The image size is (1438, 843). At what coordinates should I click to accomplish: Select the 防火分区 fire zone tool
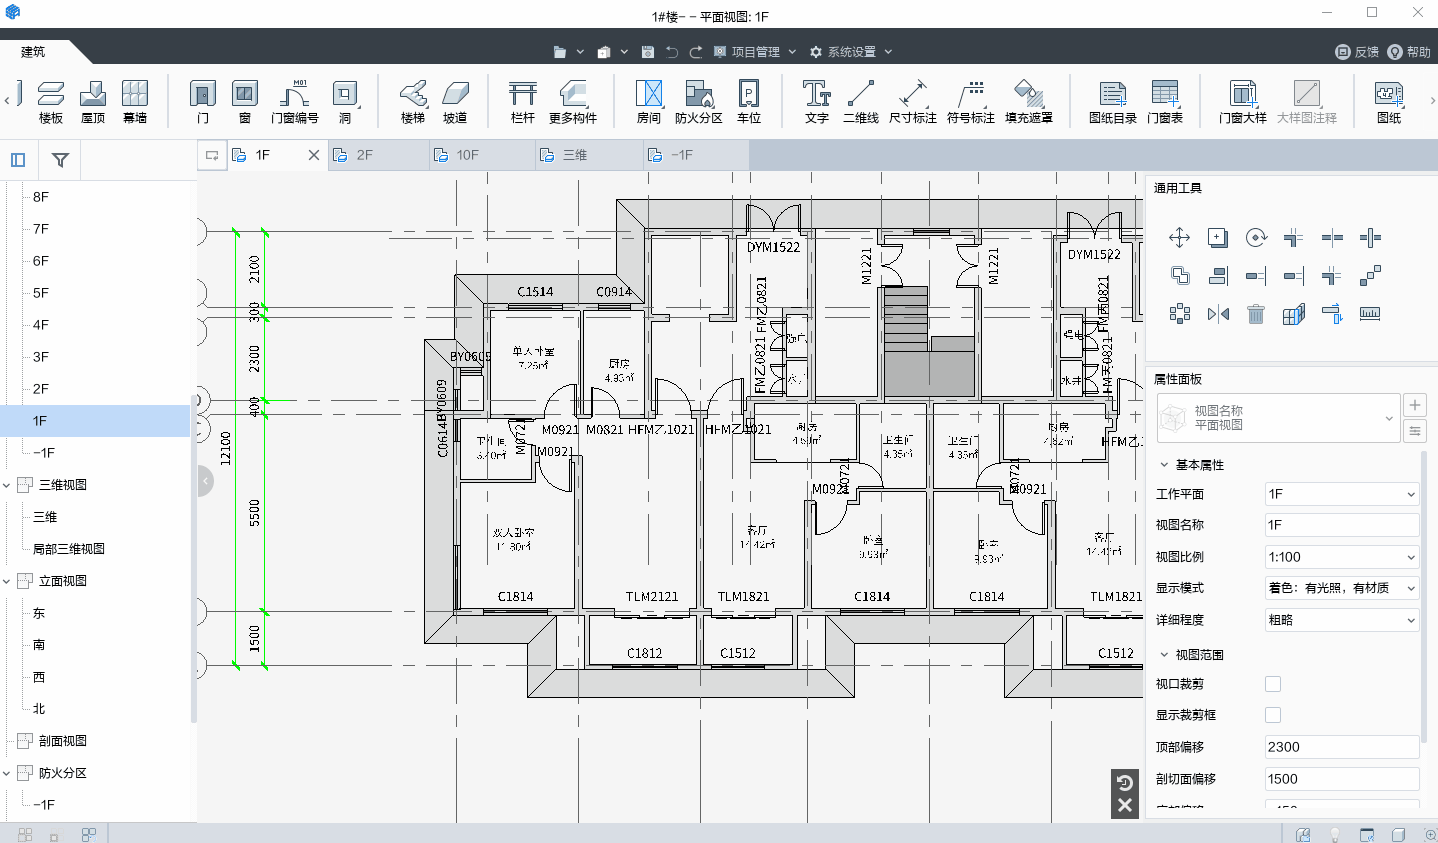click(699, 103)
